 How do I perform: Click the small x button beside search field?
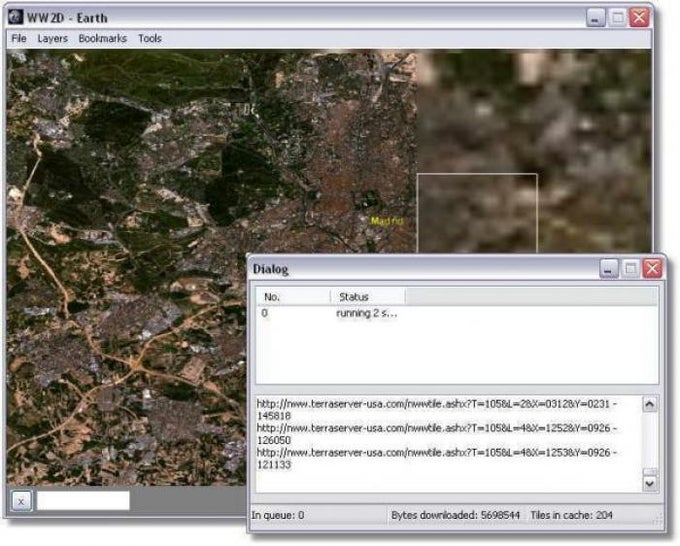point(21,501)
